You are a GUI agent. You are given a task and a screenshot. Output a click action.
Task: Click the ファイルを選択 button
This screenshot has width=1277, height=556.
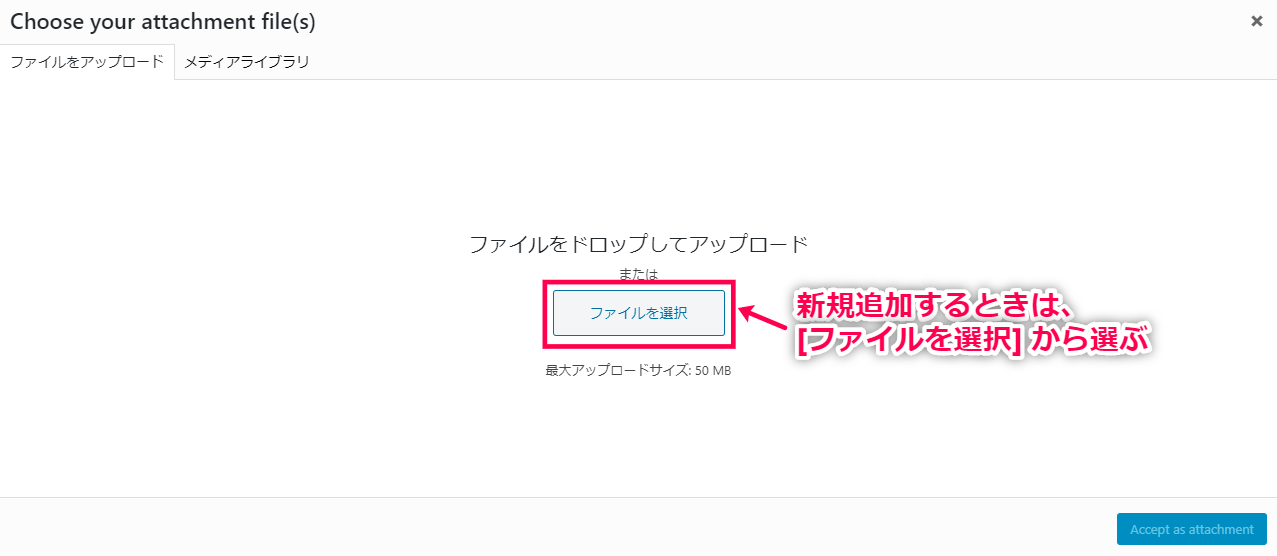click(x=639, y=313)
